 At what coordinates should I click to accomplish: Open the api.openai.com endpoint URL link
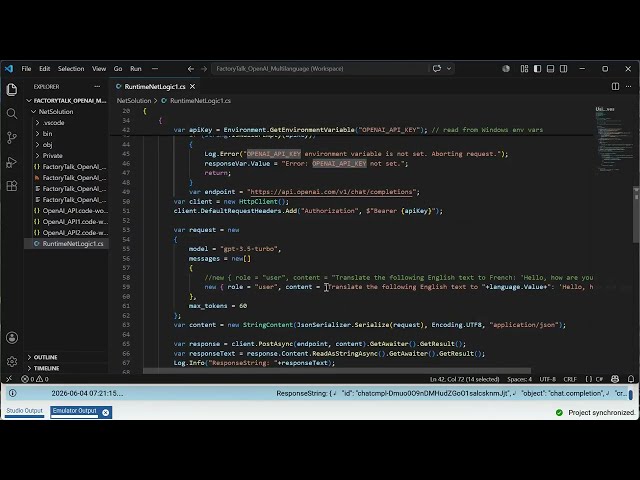pos(331,192)
